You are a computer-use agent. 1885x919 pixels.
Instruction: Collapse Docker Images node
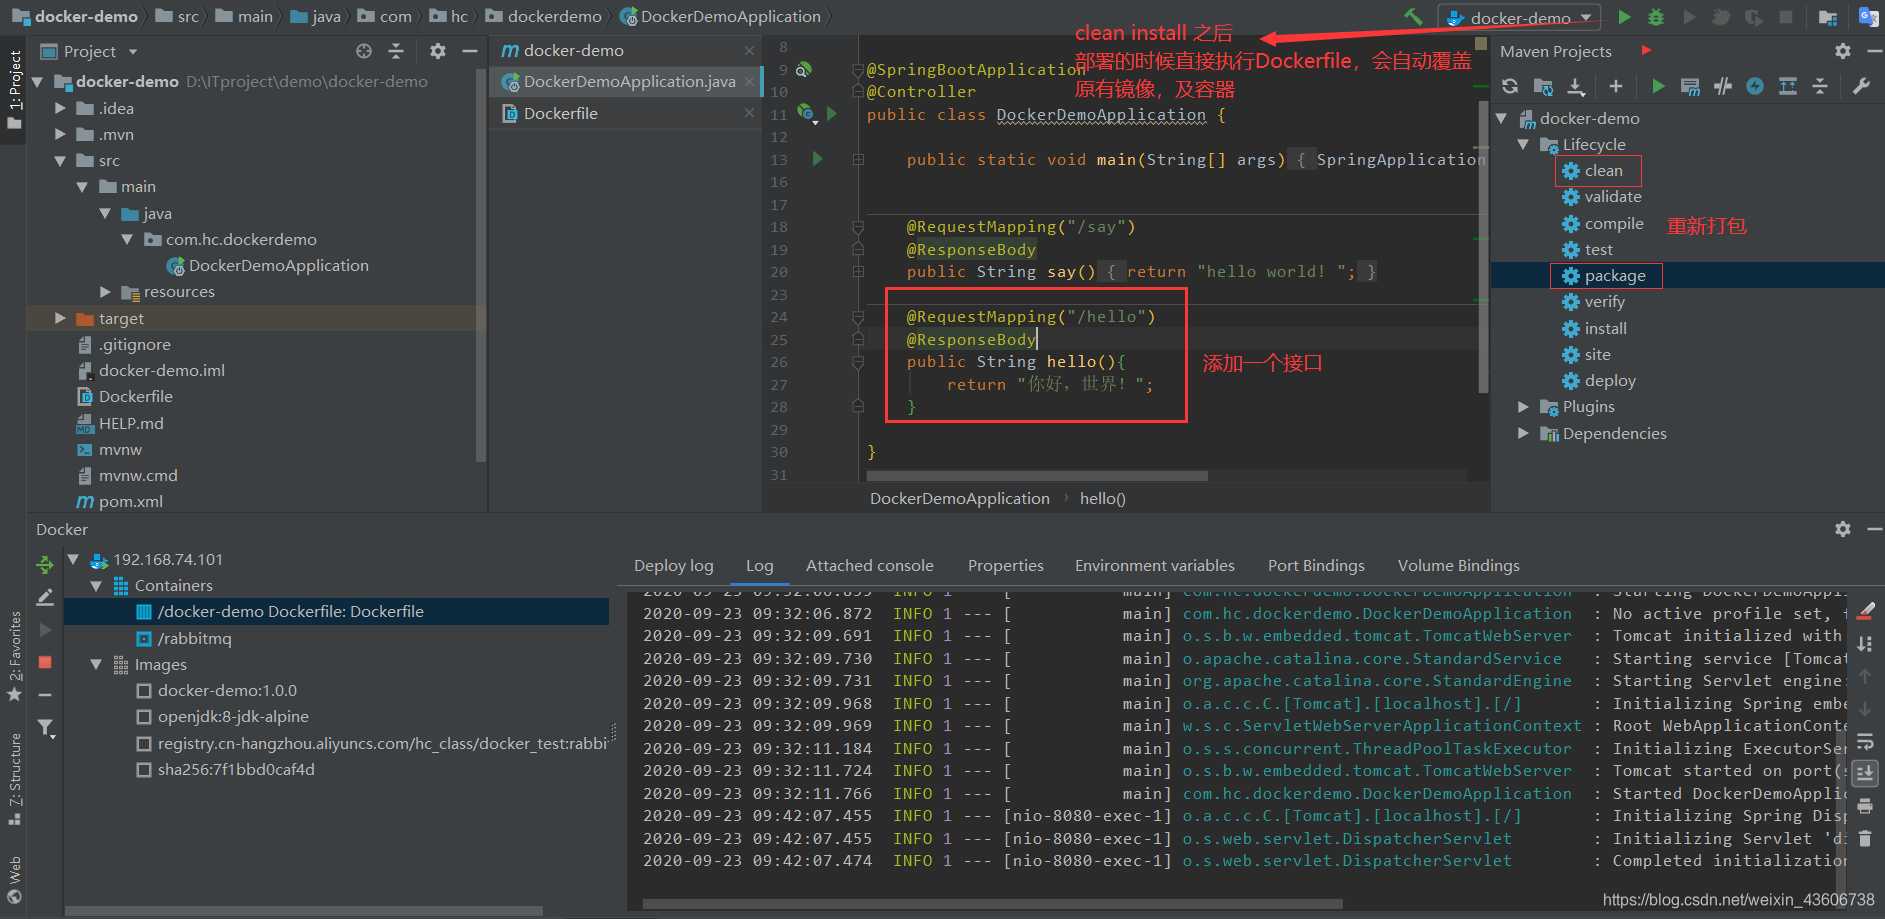(96, 665)
